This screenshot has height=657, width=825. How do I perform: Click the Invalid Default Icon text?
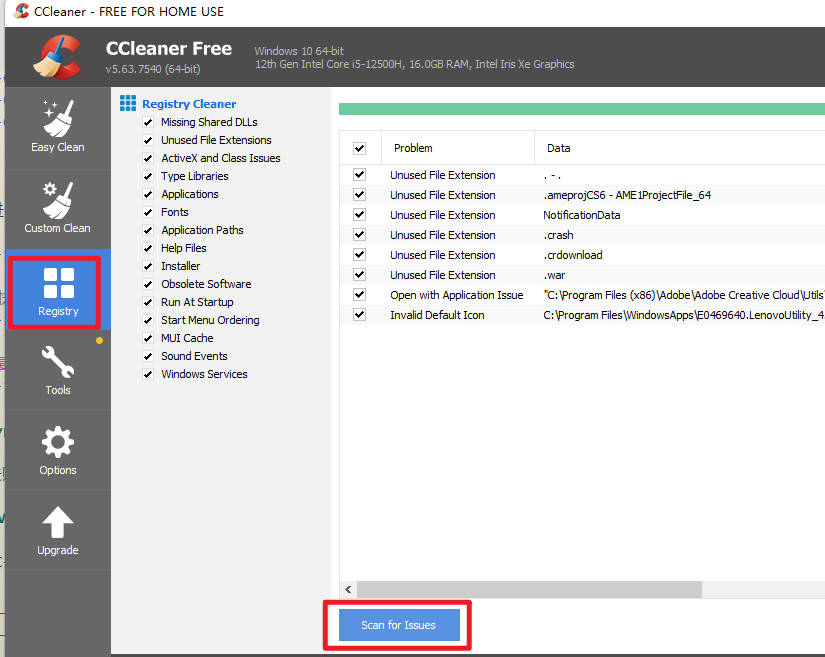point(437,315)
